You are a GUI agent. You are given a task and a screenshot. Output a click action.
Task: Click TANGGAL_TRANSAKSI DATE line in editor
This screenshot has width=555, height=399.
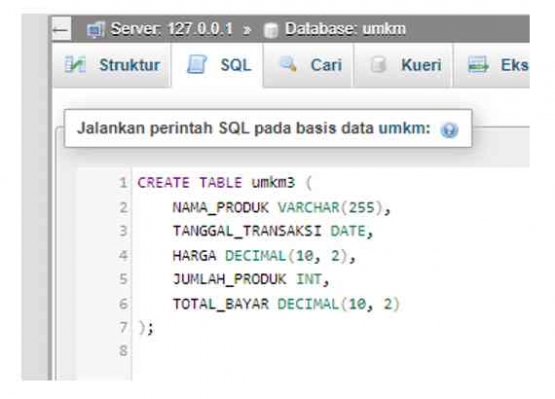click(273, 231)
